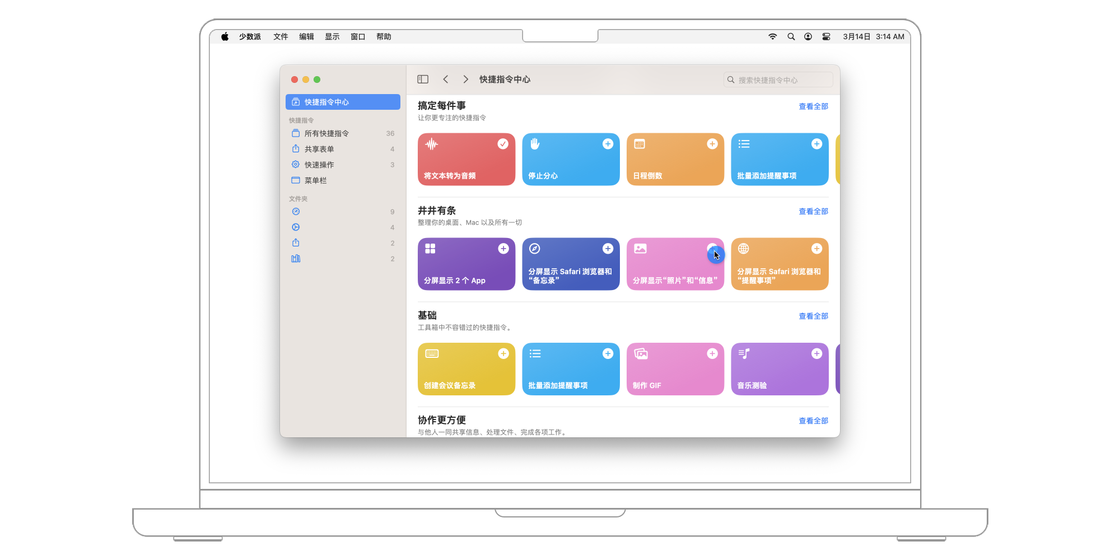Viewport: 1120px width, 560px height.
Task: Open 共享表单 in the sidebar
Action: click(x=343, y=149)
